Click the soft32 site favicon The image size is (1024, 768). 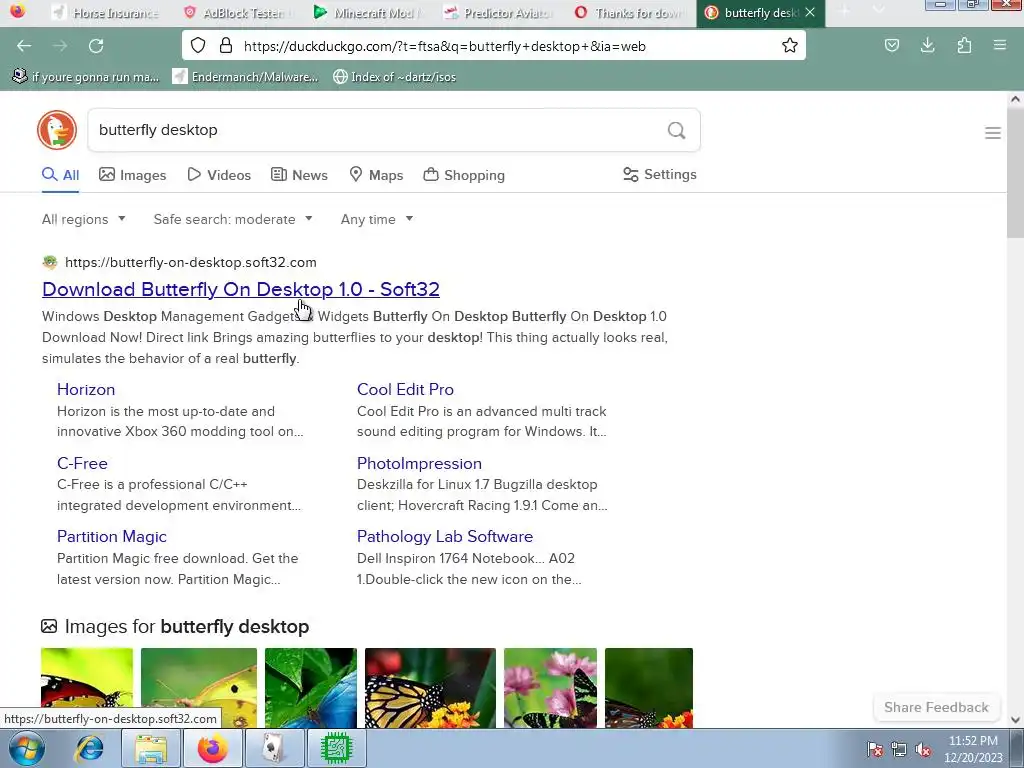click(50, 263)
